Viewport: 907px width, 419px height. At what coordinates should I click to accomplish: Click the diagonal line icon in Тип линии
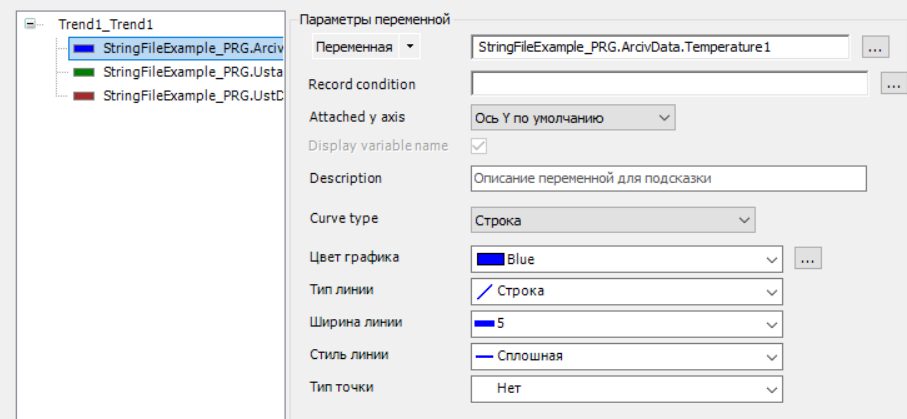click(x=484, y=291)
